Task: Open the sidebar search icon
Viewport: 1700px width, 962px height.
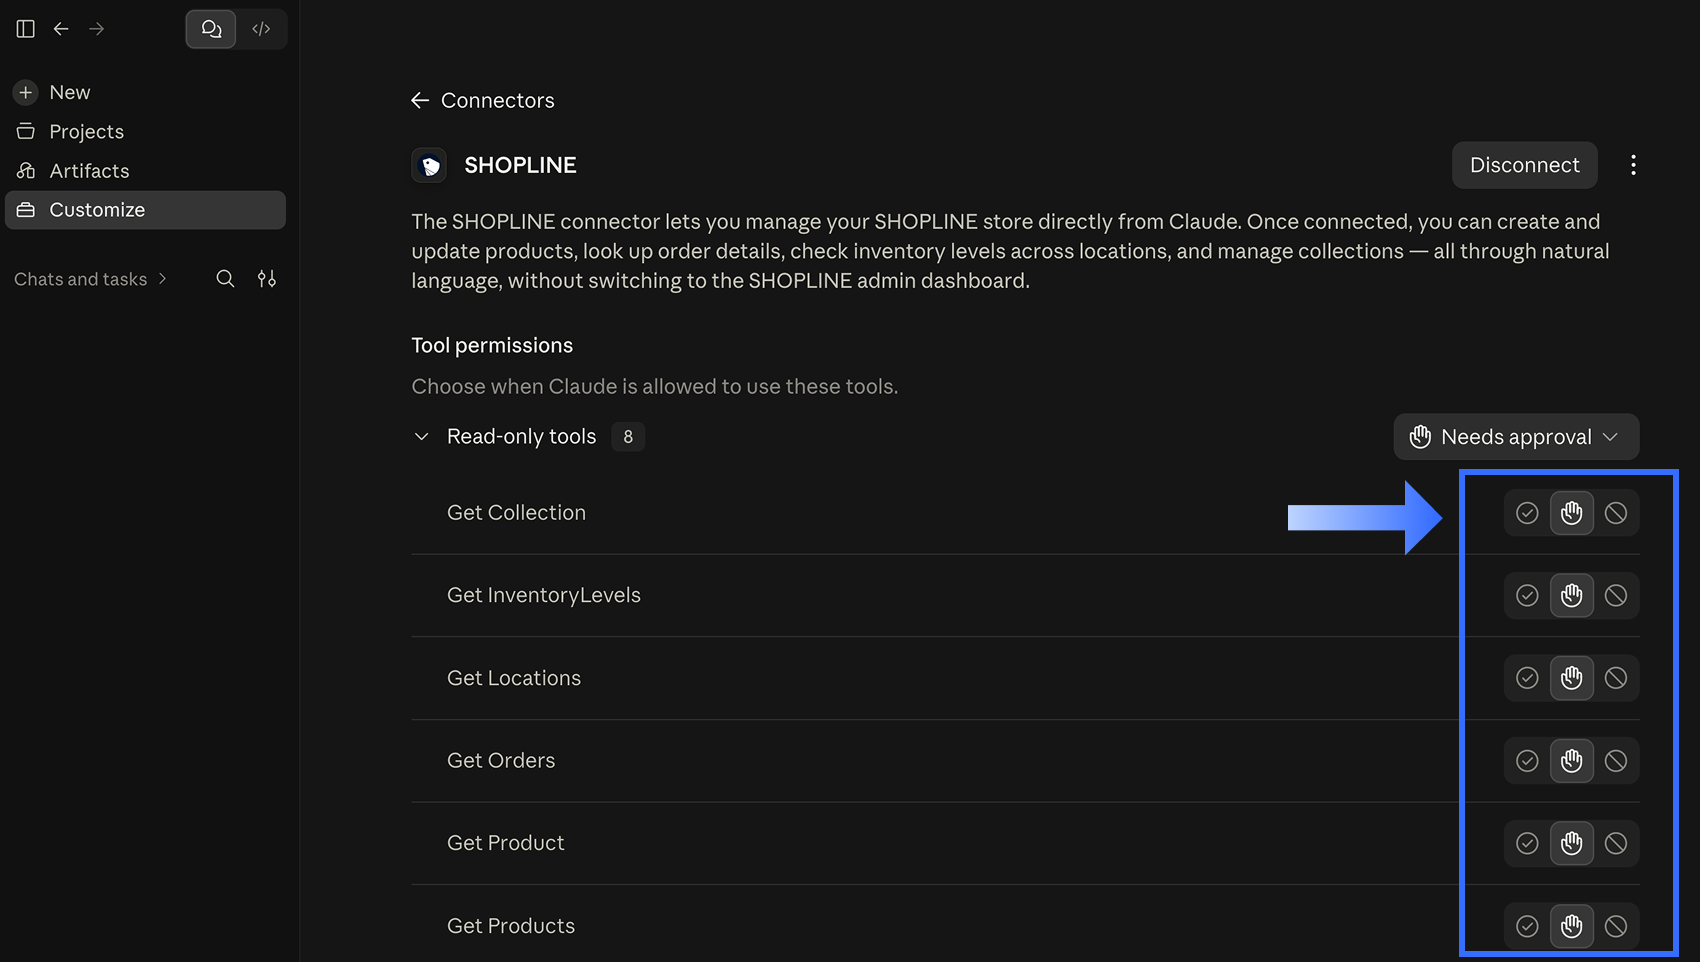Action: [226, 279]
